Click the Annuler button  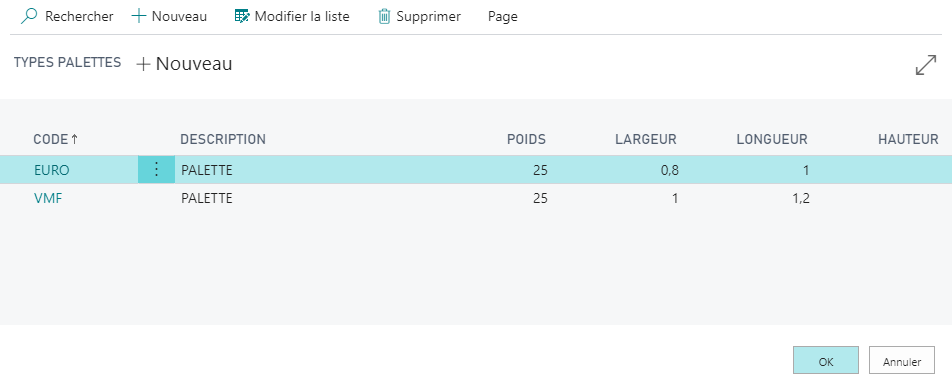(902, 360)
